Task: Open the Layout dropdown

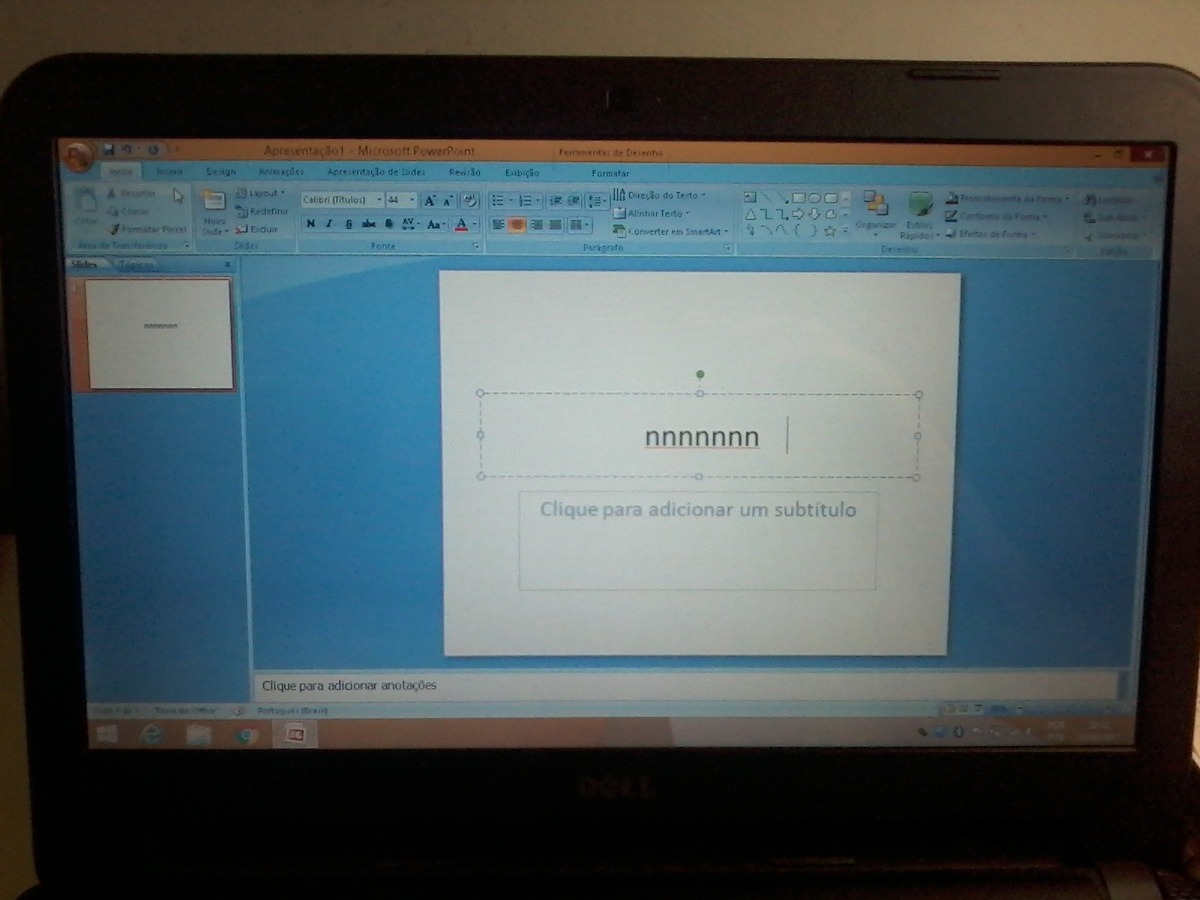Action: 260,193
